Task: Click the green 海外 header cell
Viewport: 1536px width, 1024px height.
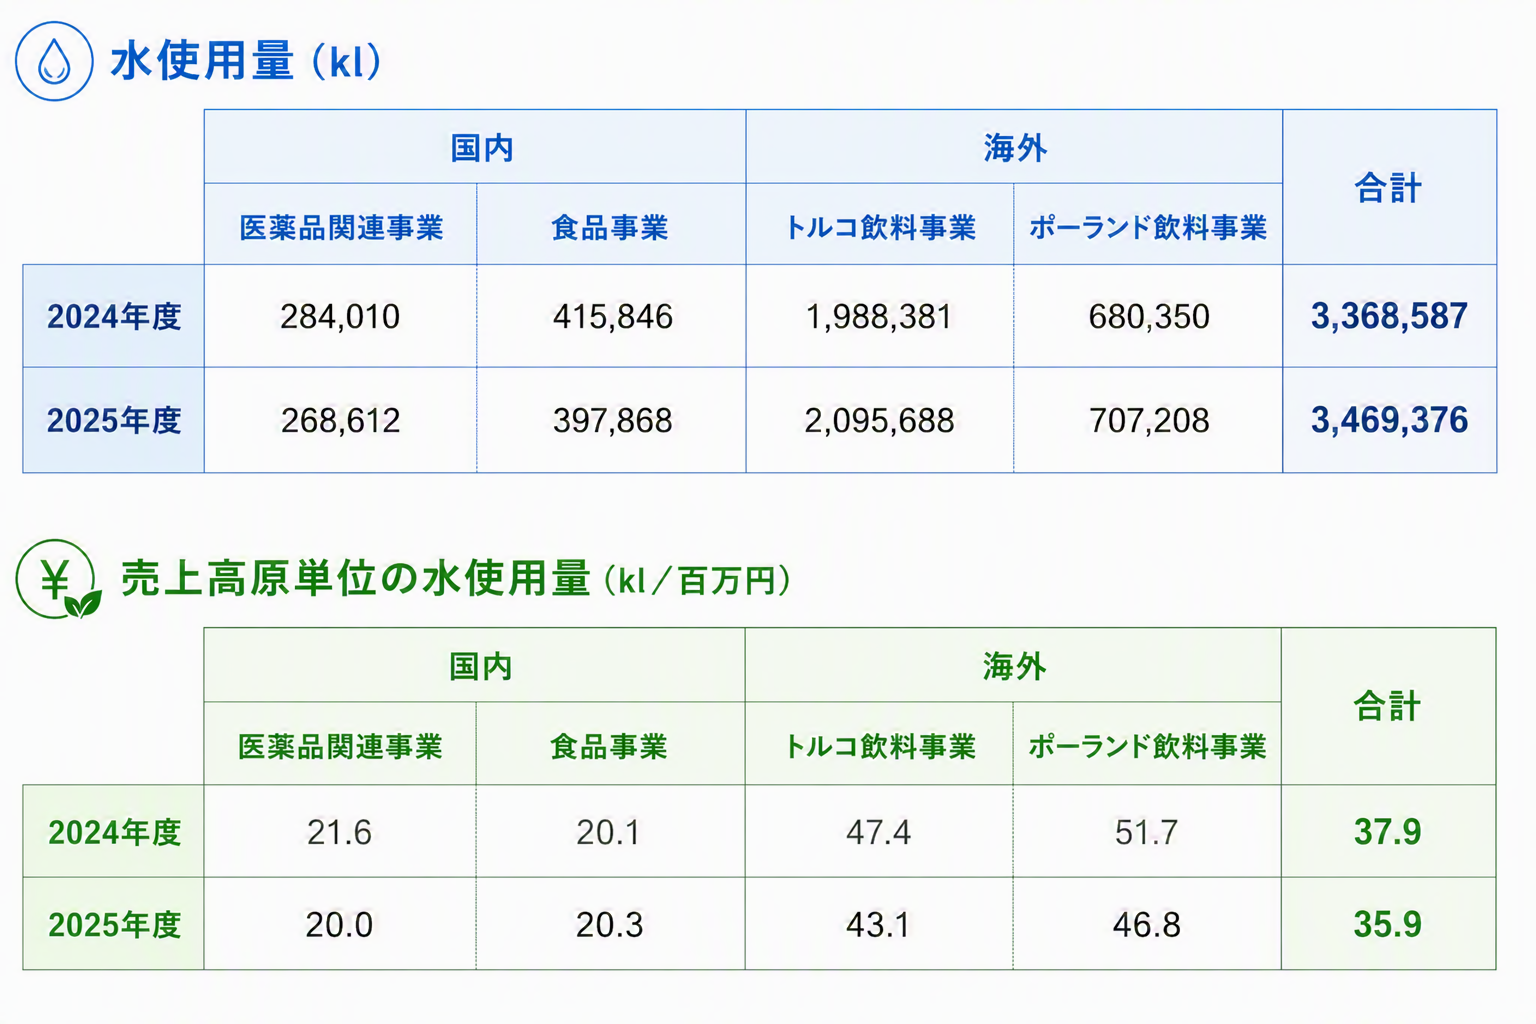Action: (1013, 665)
